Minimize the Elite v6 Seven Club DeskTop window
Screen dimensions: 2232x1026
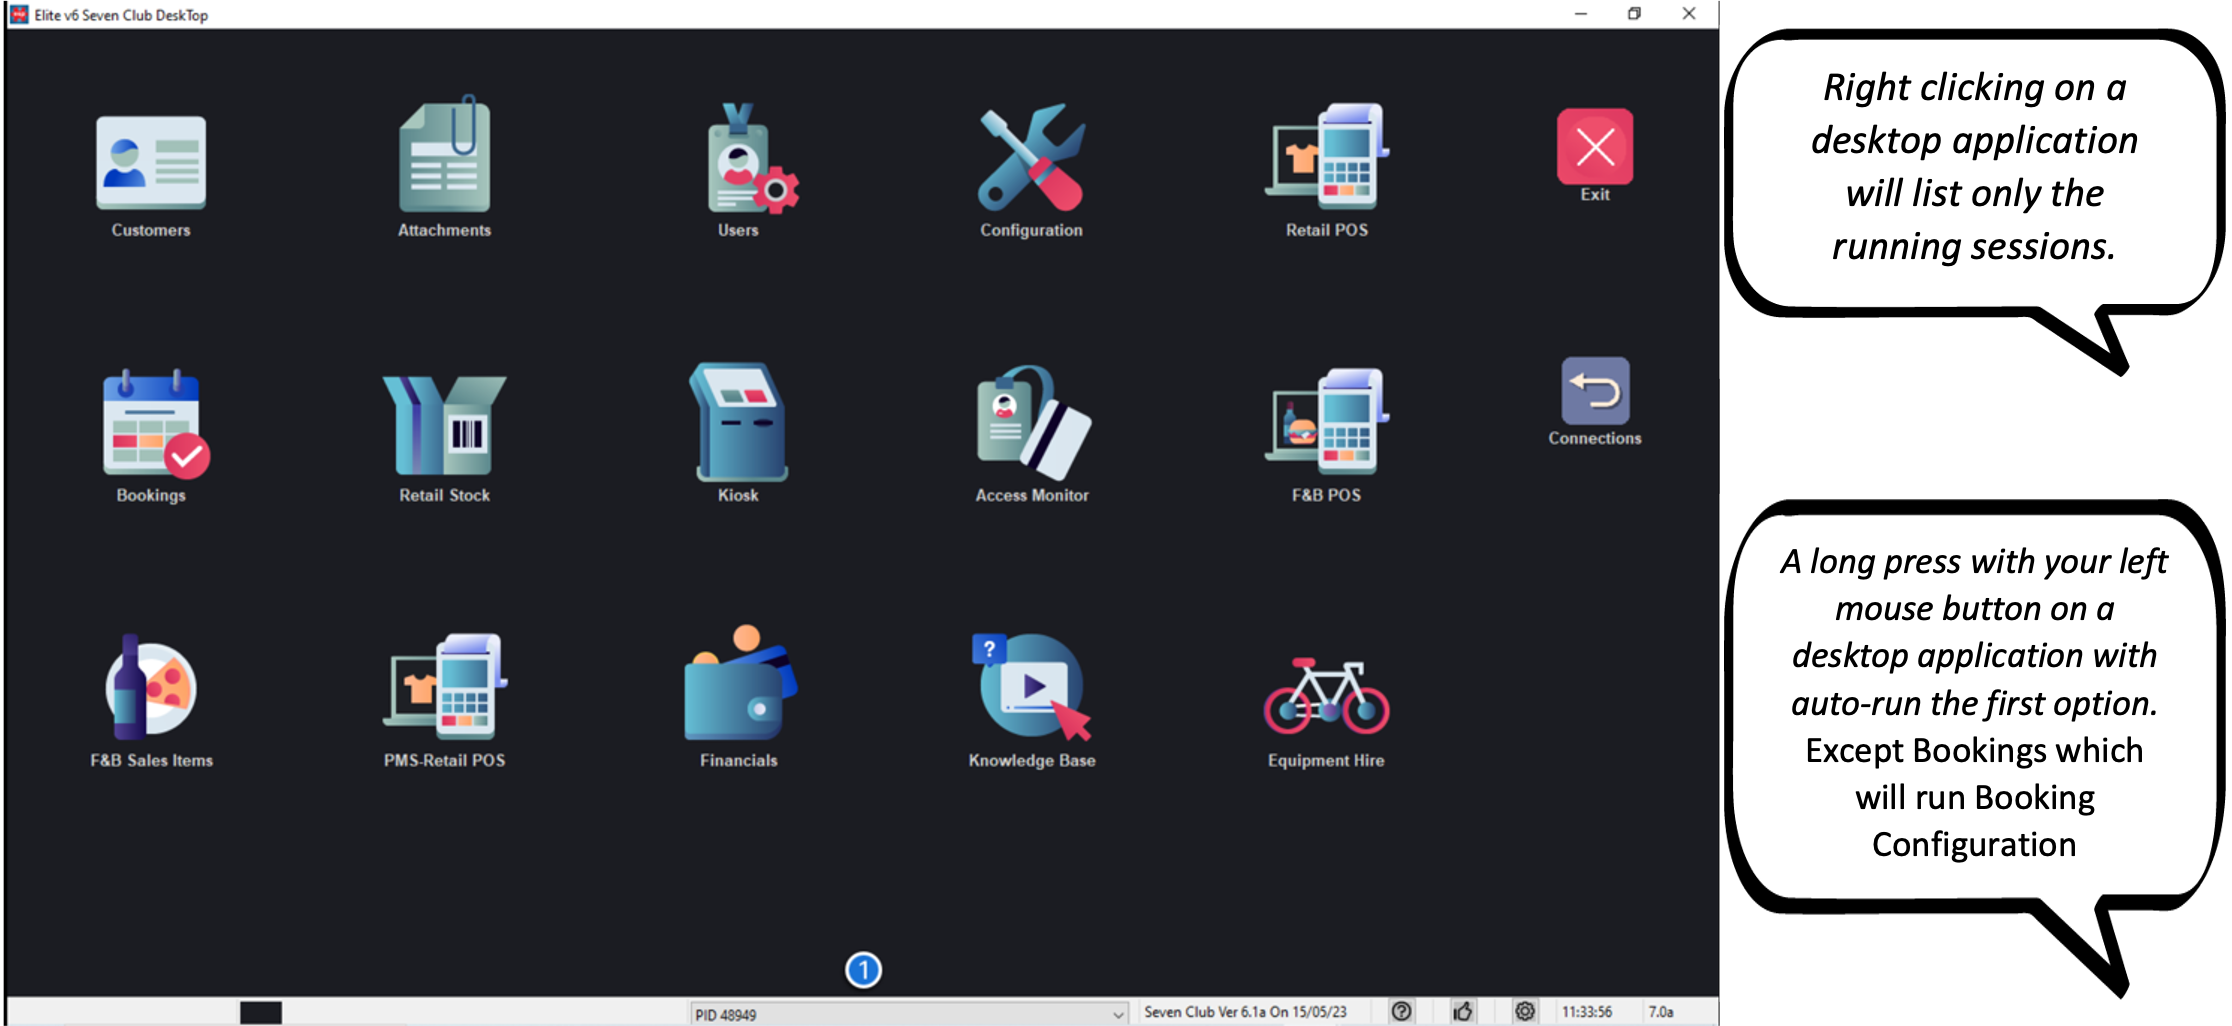1581,14
